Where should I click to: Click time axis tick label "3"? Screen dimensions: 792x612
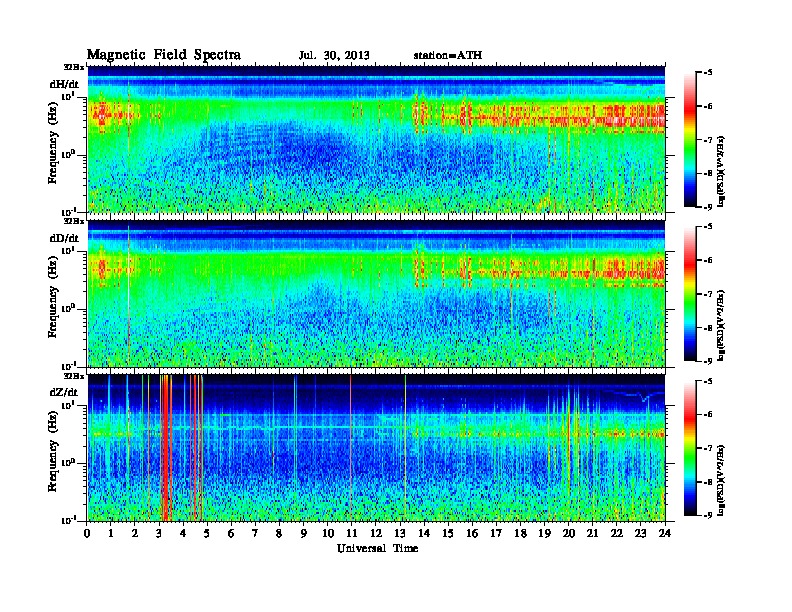[x=159, y=534]
